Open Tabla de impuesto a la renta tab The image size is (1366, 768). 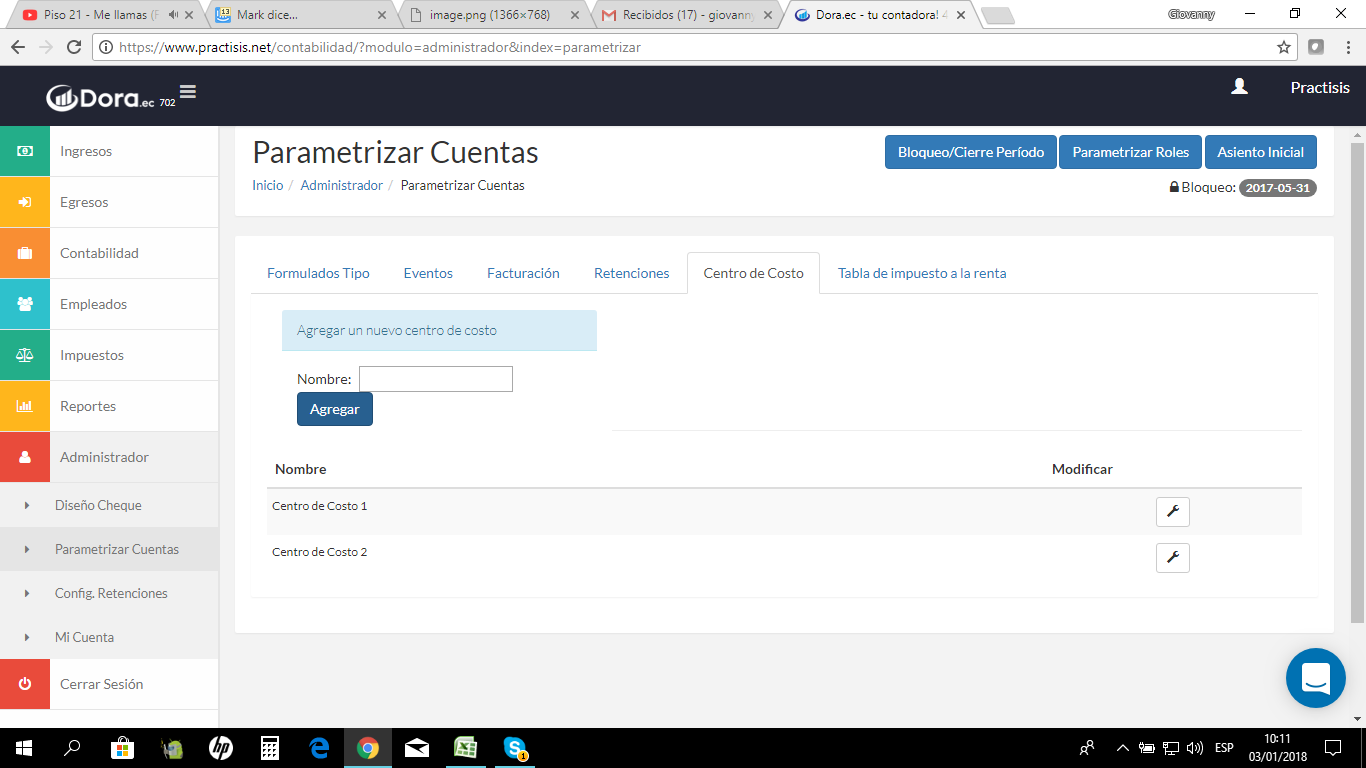922,273
